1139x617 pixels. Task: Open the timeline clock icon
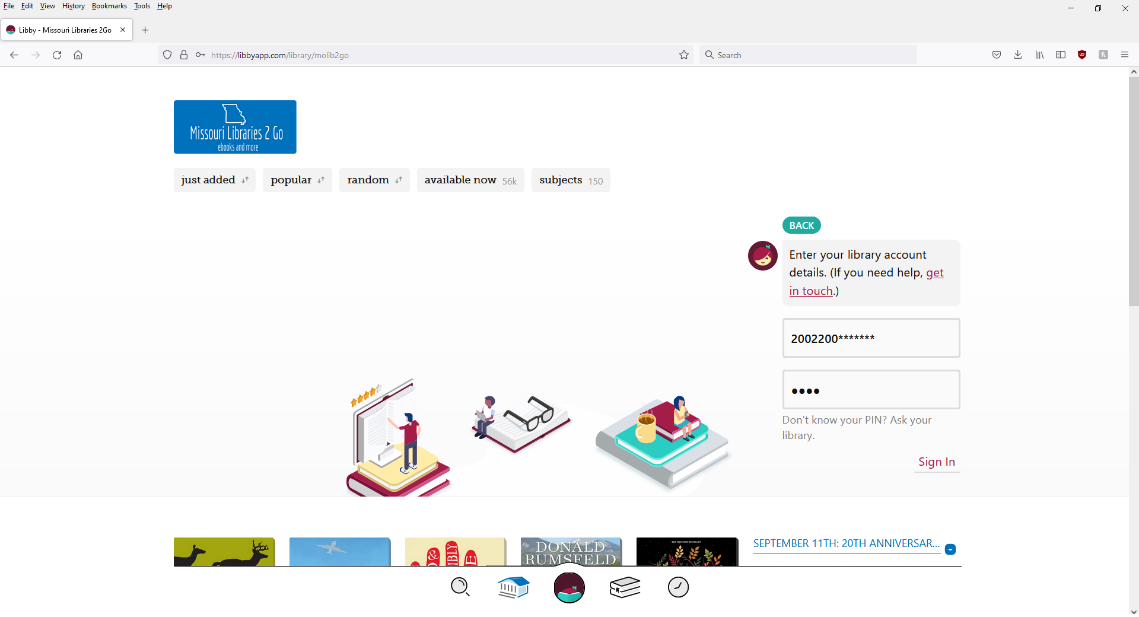pyautogui.click(x=678, y=586)
